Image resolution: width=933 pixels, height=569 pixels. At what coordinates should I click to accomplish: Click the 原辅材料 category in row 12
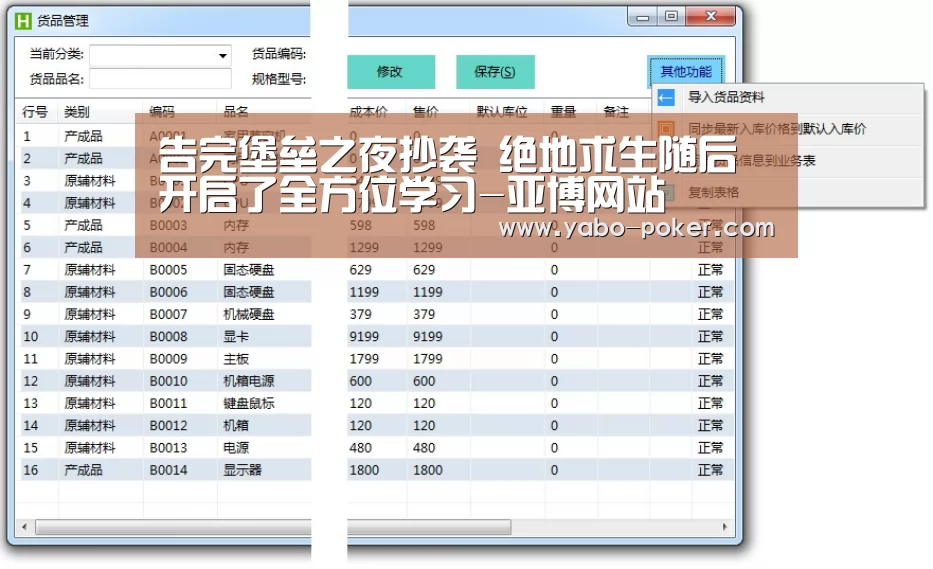point(89,381)
